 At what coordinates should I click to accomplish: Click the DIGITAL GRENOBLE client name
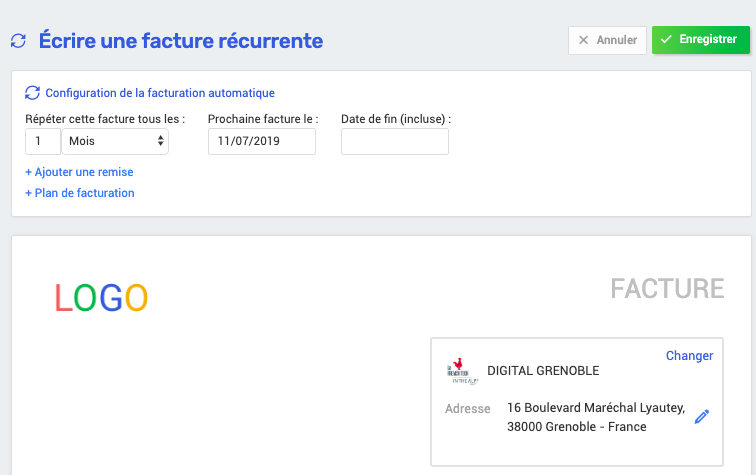click(x=543, y=371)
